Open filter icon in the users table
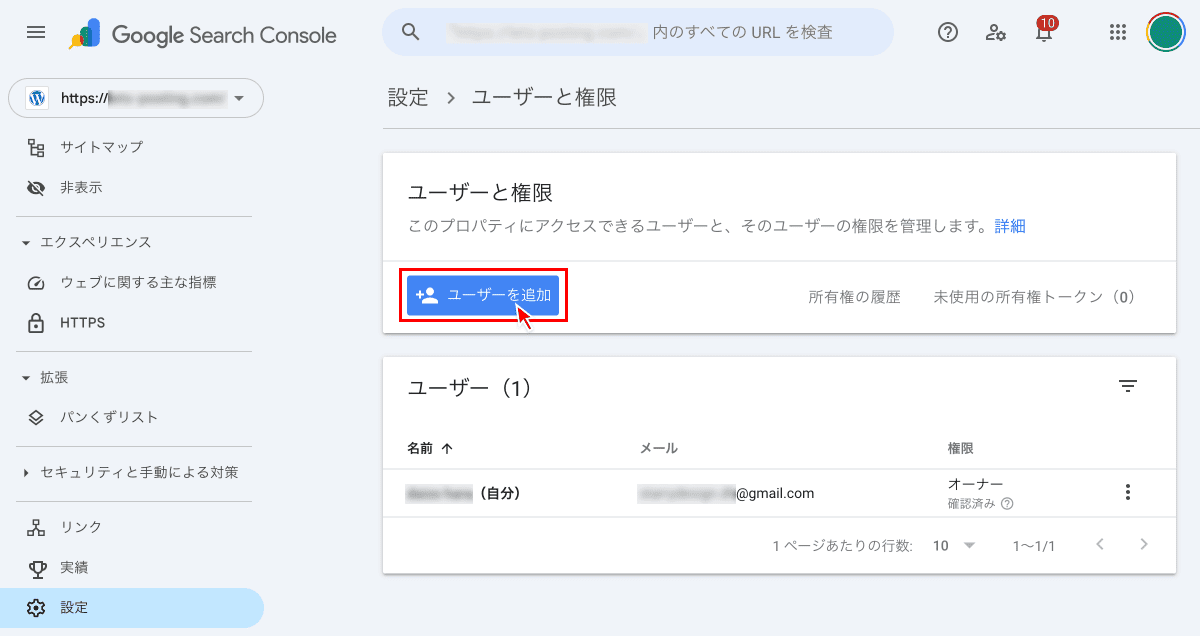Image resolution: width=1200 pixels, height=636 pixels. click(x=1128, y=387)
